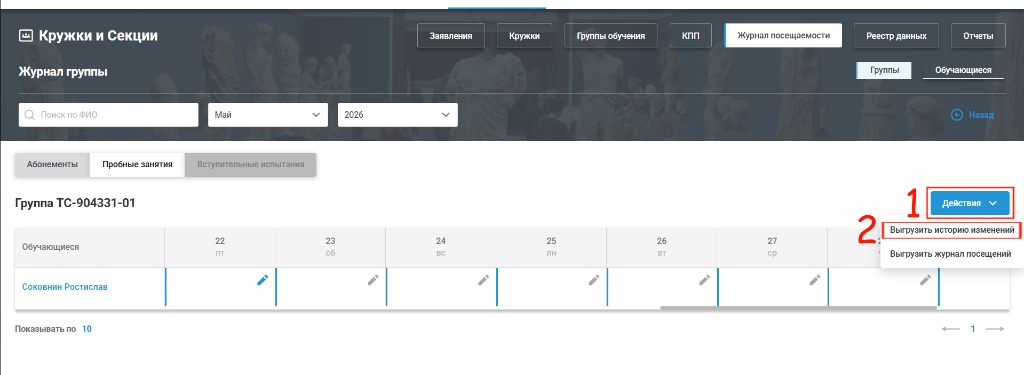Click the Кружки и Секции logo icon
The image size is (1024, 375).
(25, 35)
